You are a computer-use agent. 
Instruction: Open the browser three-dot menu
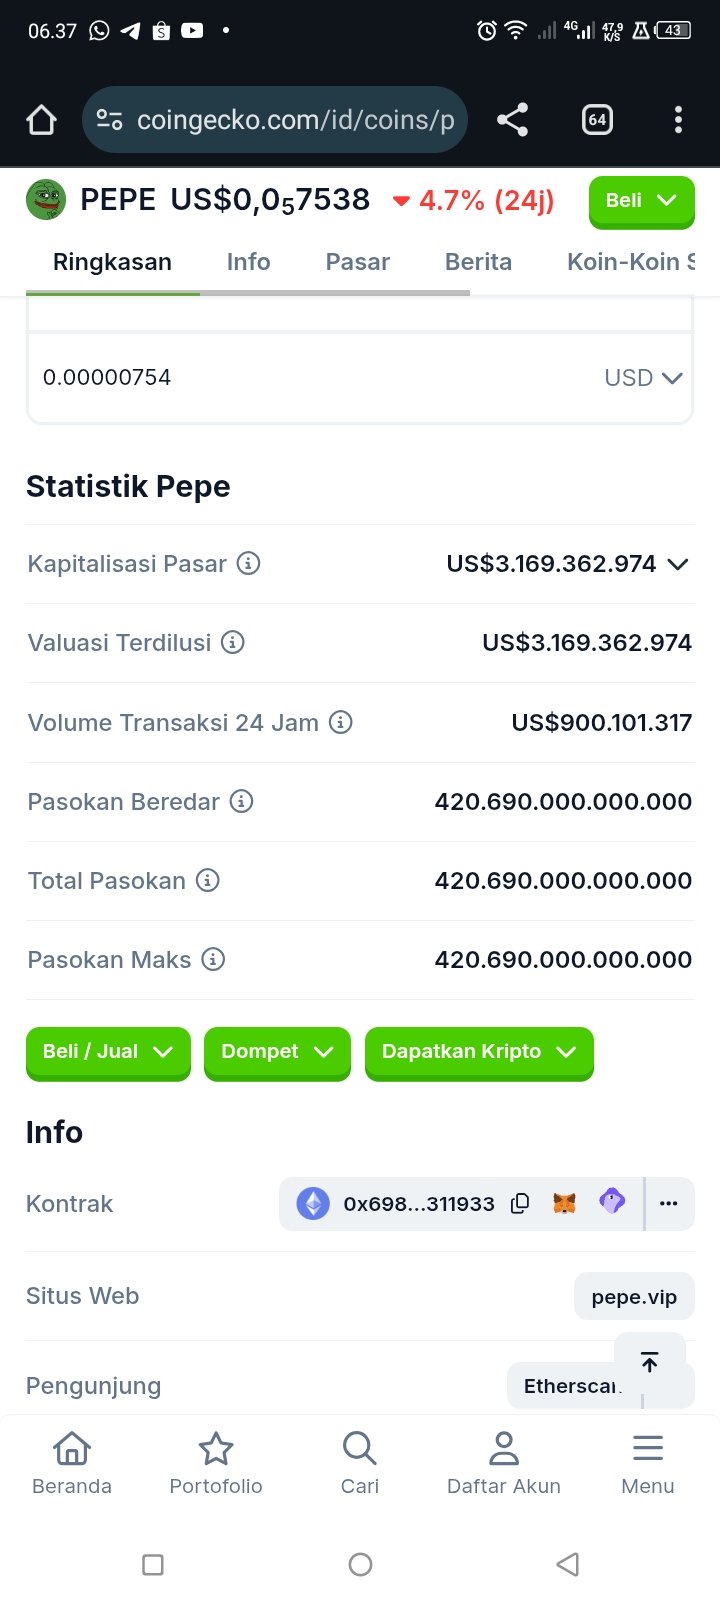[678, 120]
